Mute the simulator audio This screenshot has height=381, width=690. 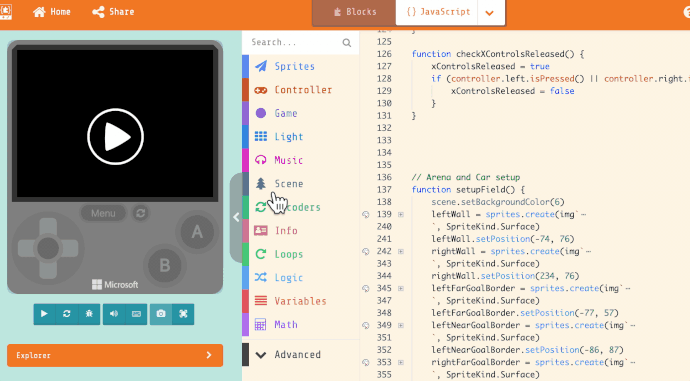[114, 314]
